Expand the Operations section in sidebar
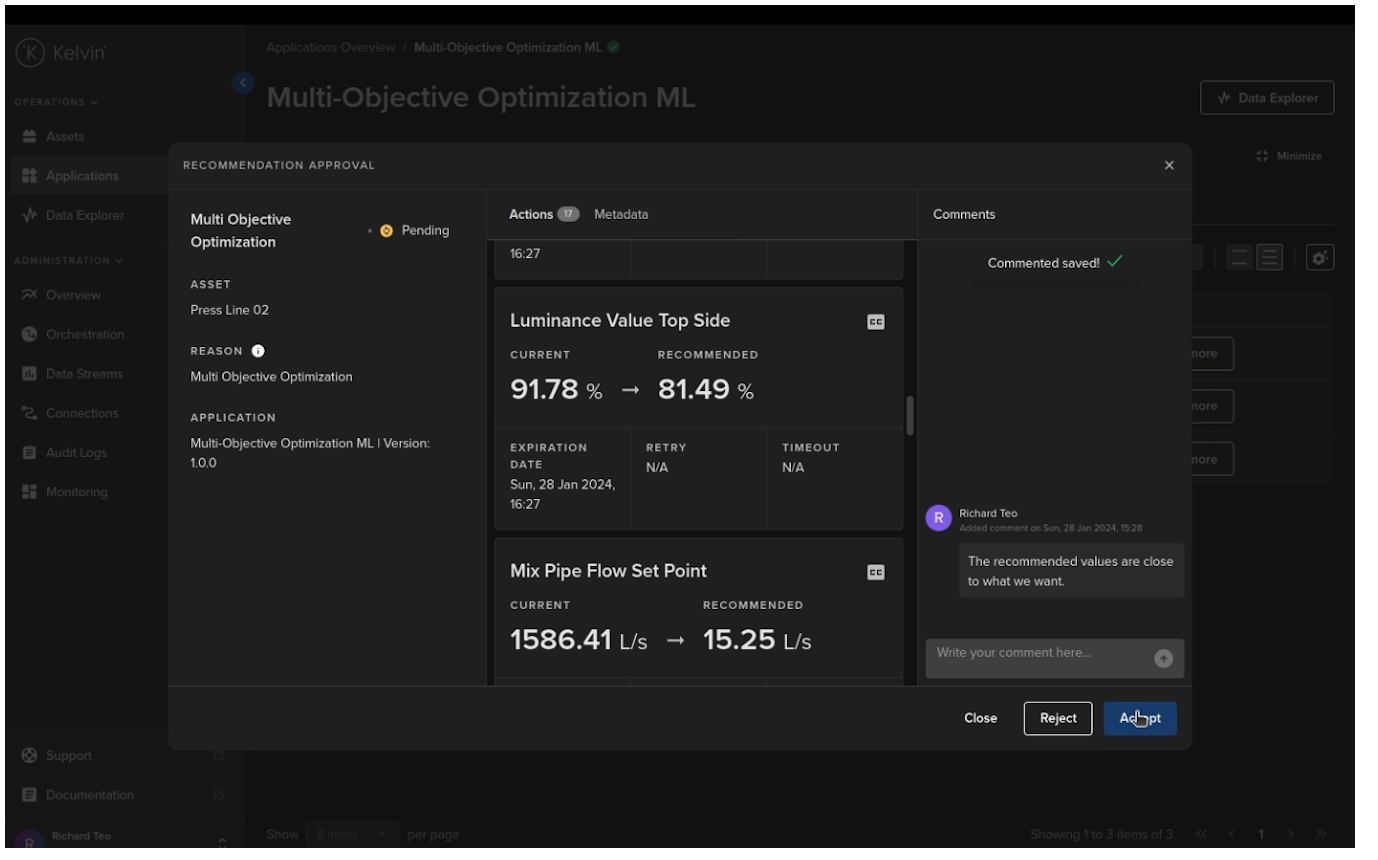 [56, 102]
